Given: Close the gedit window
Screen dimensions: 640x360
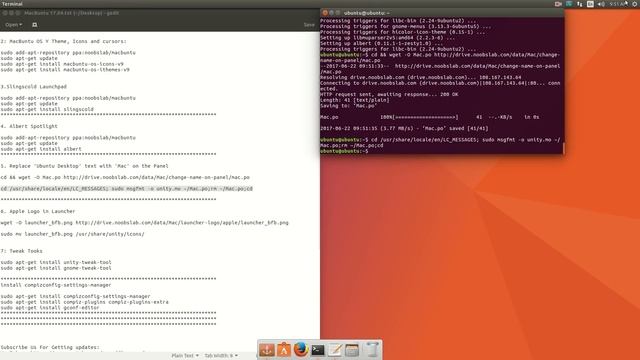Looking at the screenshot, I should coord(5,13).
